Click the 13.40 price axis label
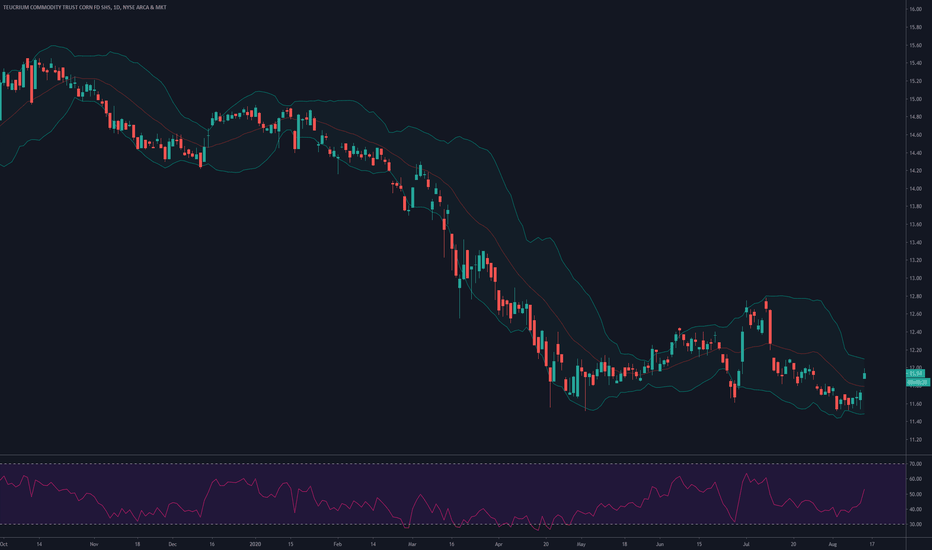This screenshot has height=550, width=932. 915,243
